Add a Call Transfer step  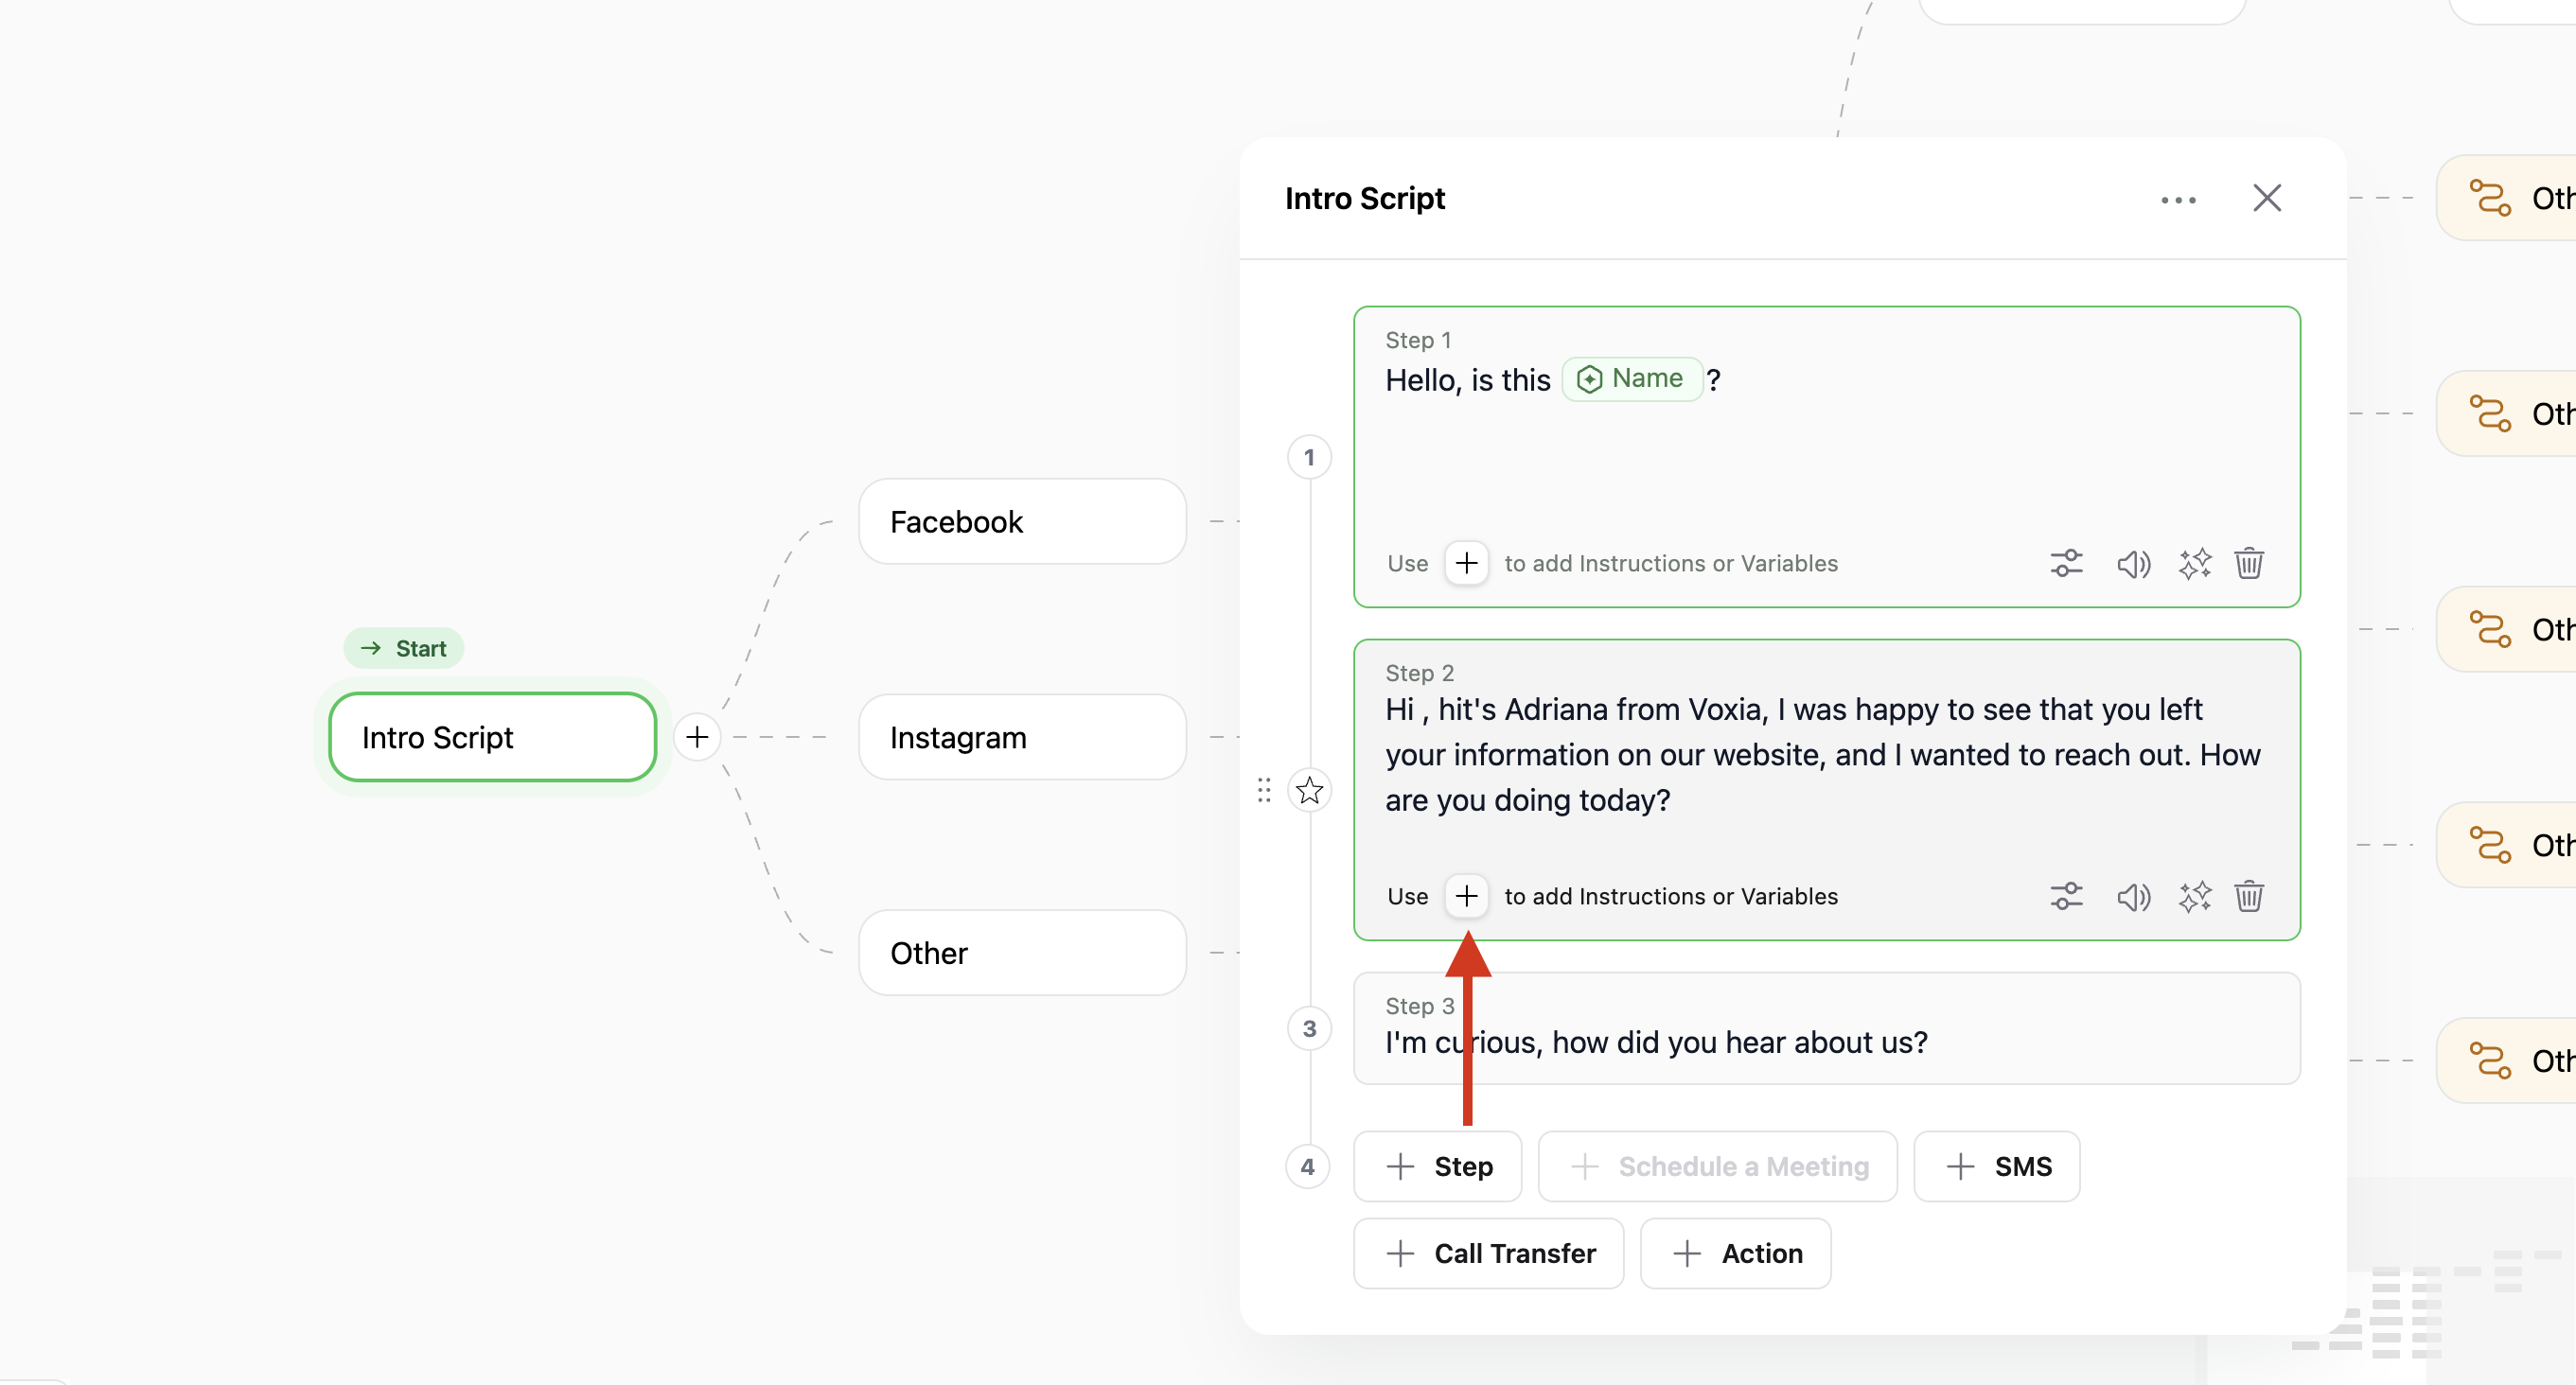(1489, 1253)
